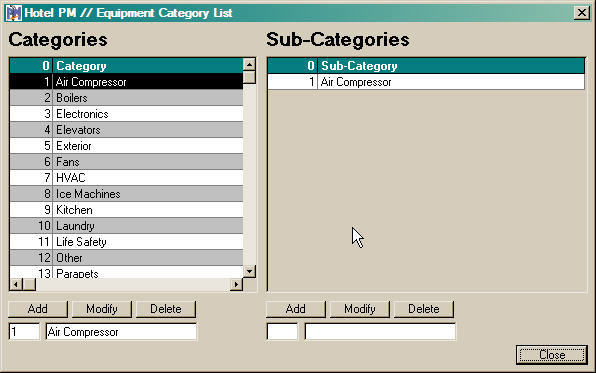Click the categories list scroll up arrow
This screenshot has height=373, width=596.
(x=249, y=64)
